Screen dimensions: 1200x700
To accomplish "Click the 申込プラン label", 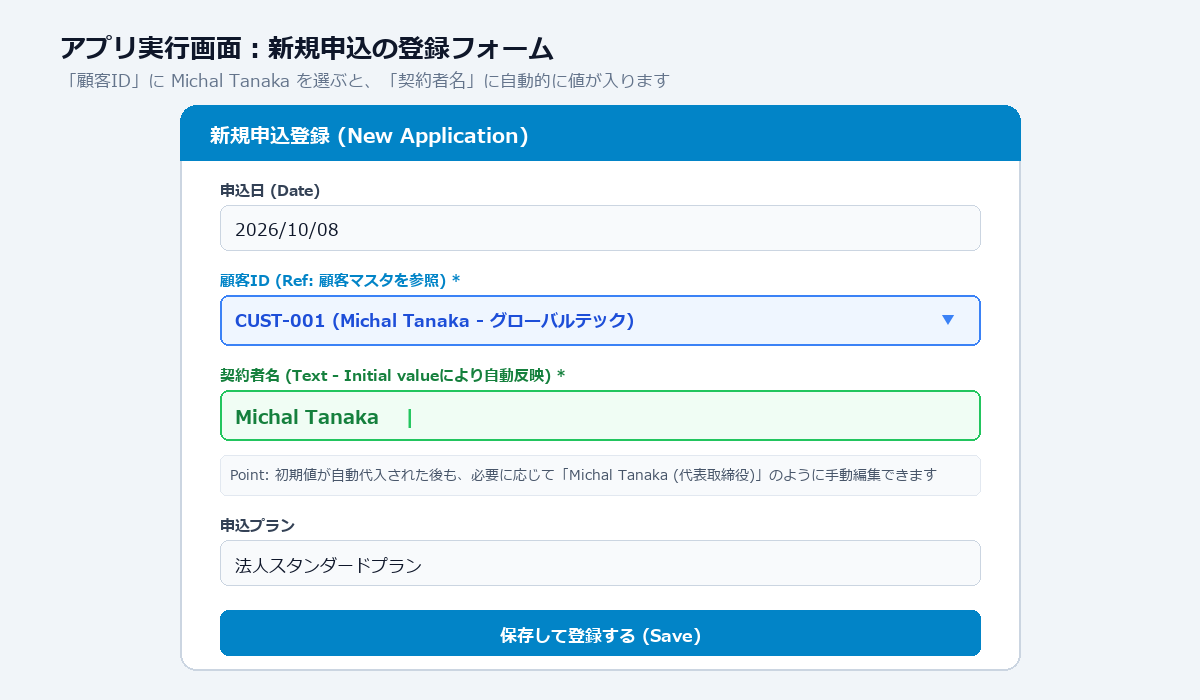I will point(257,525).
